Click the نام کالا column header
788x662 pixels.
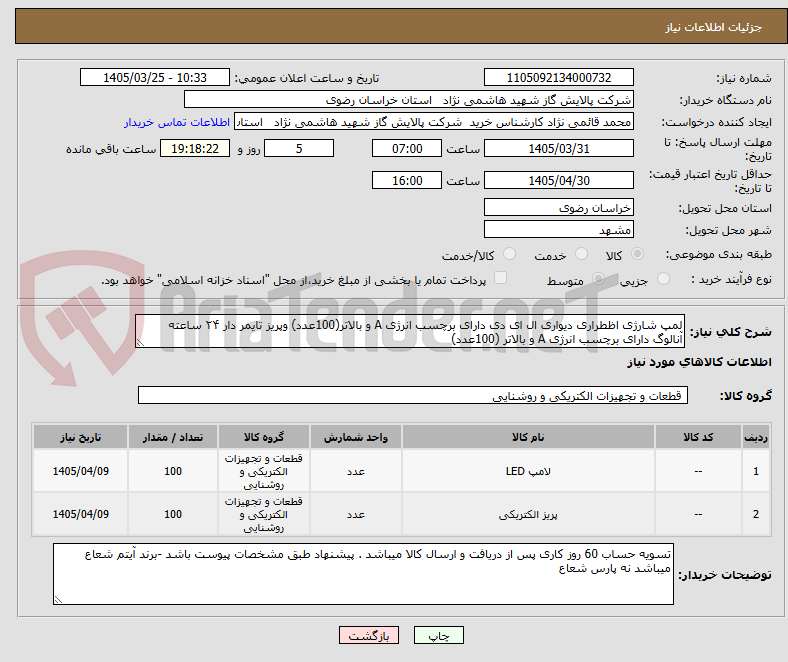coord(528,437)
